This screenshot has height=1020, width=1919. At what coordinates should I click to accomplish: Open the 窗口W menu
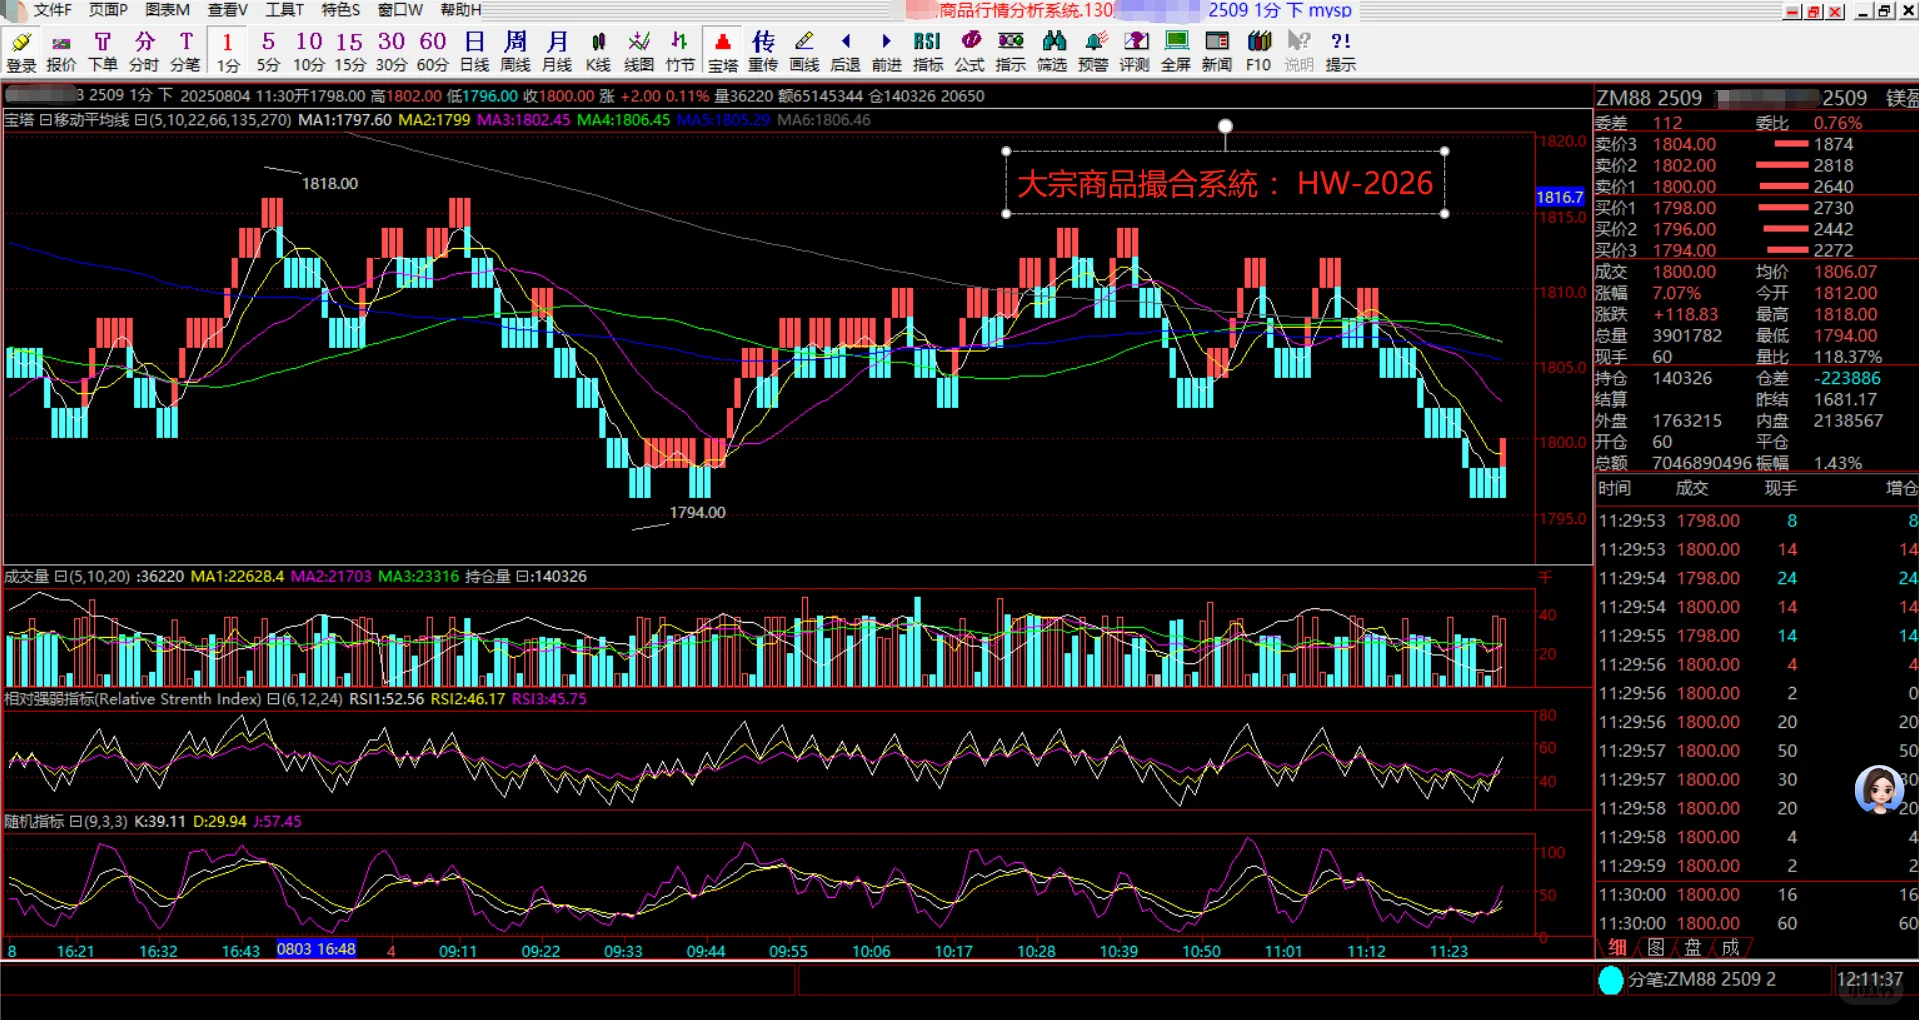tap(401, 10)
